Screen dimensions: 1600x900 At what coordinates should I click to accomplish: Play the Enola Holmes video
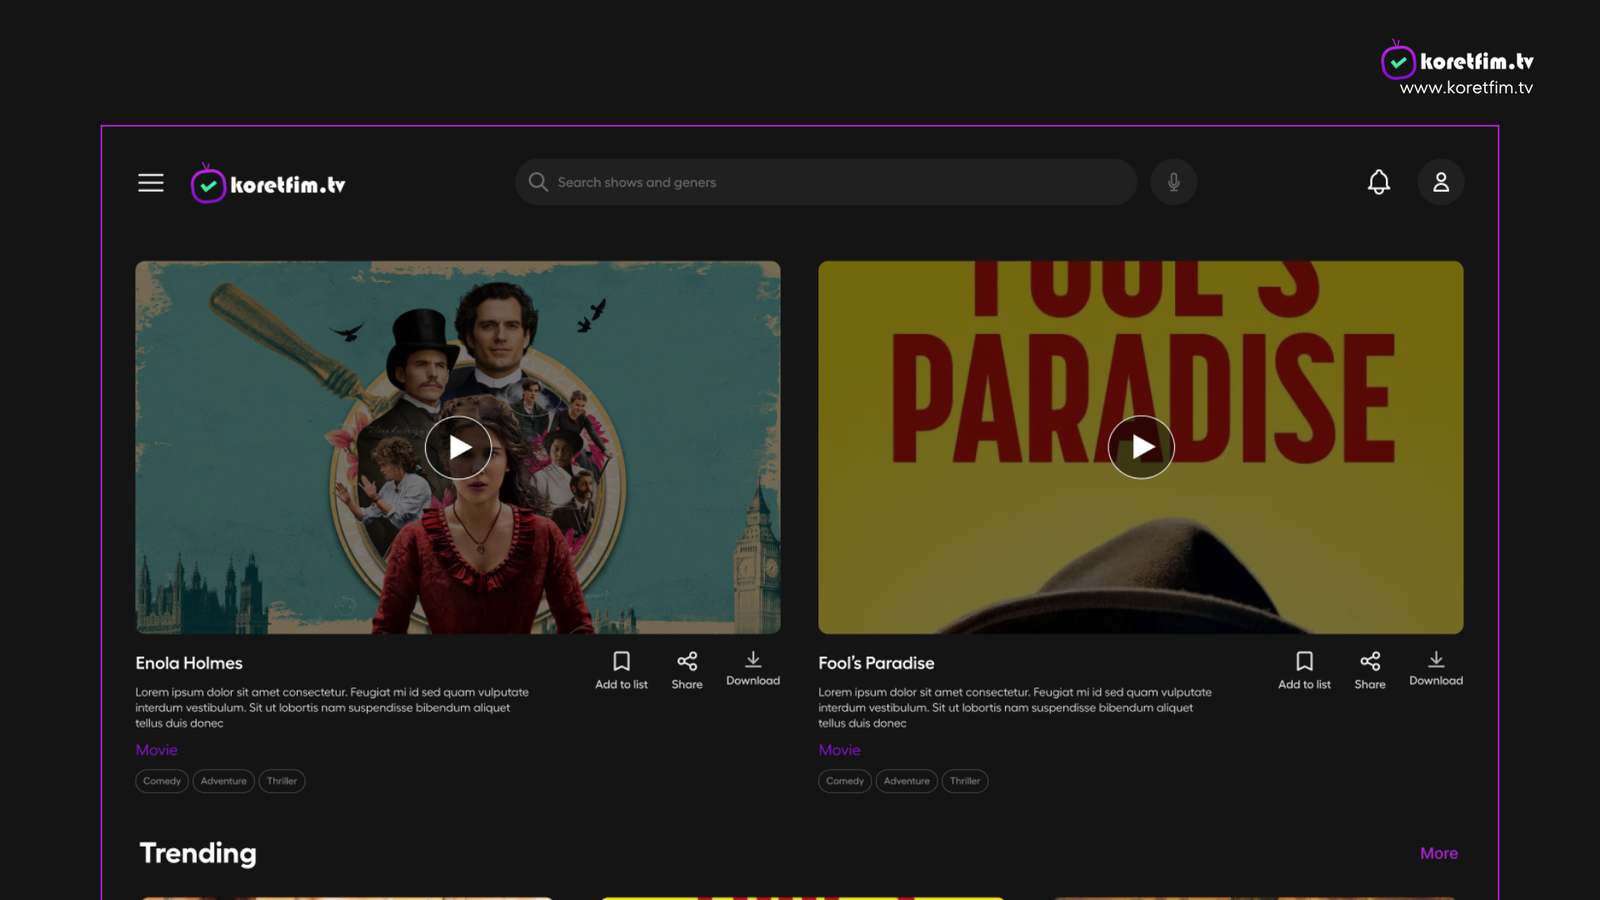tap(458, 447)
